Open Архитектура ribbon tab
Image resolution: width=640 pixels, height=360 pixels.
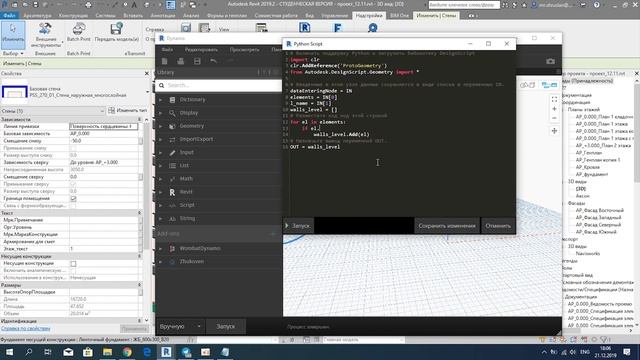(x=38, y=16)
